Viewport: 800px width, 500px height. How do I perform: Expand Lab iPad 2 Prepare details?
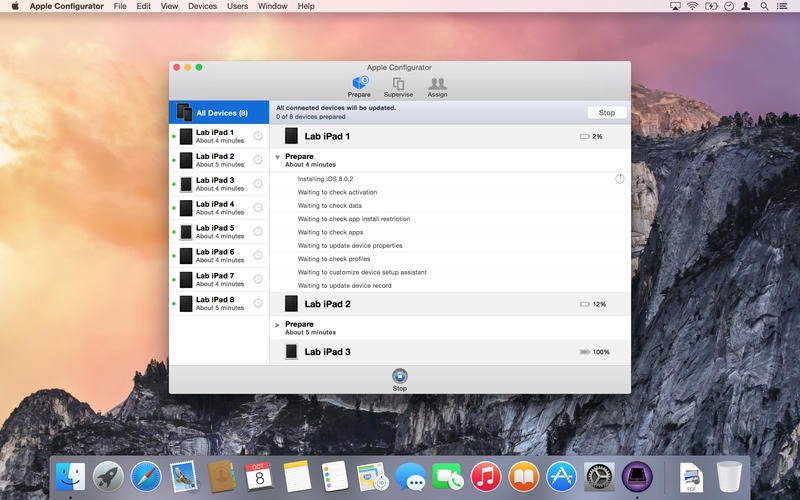pos(278,325)
